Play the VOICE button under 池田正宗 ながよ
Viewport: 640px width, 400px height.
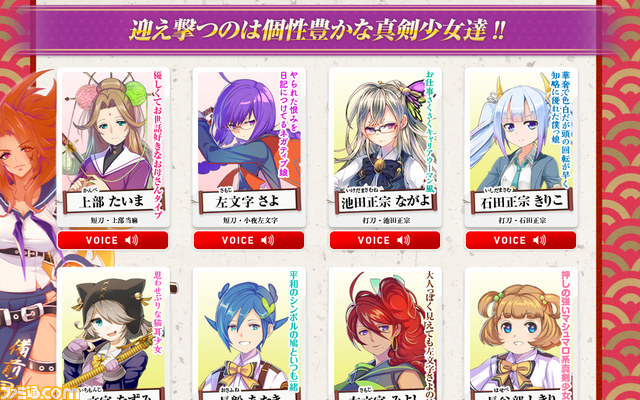385,240
